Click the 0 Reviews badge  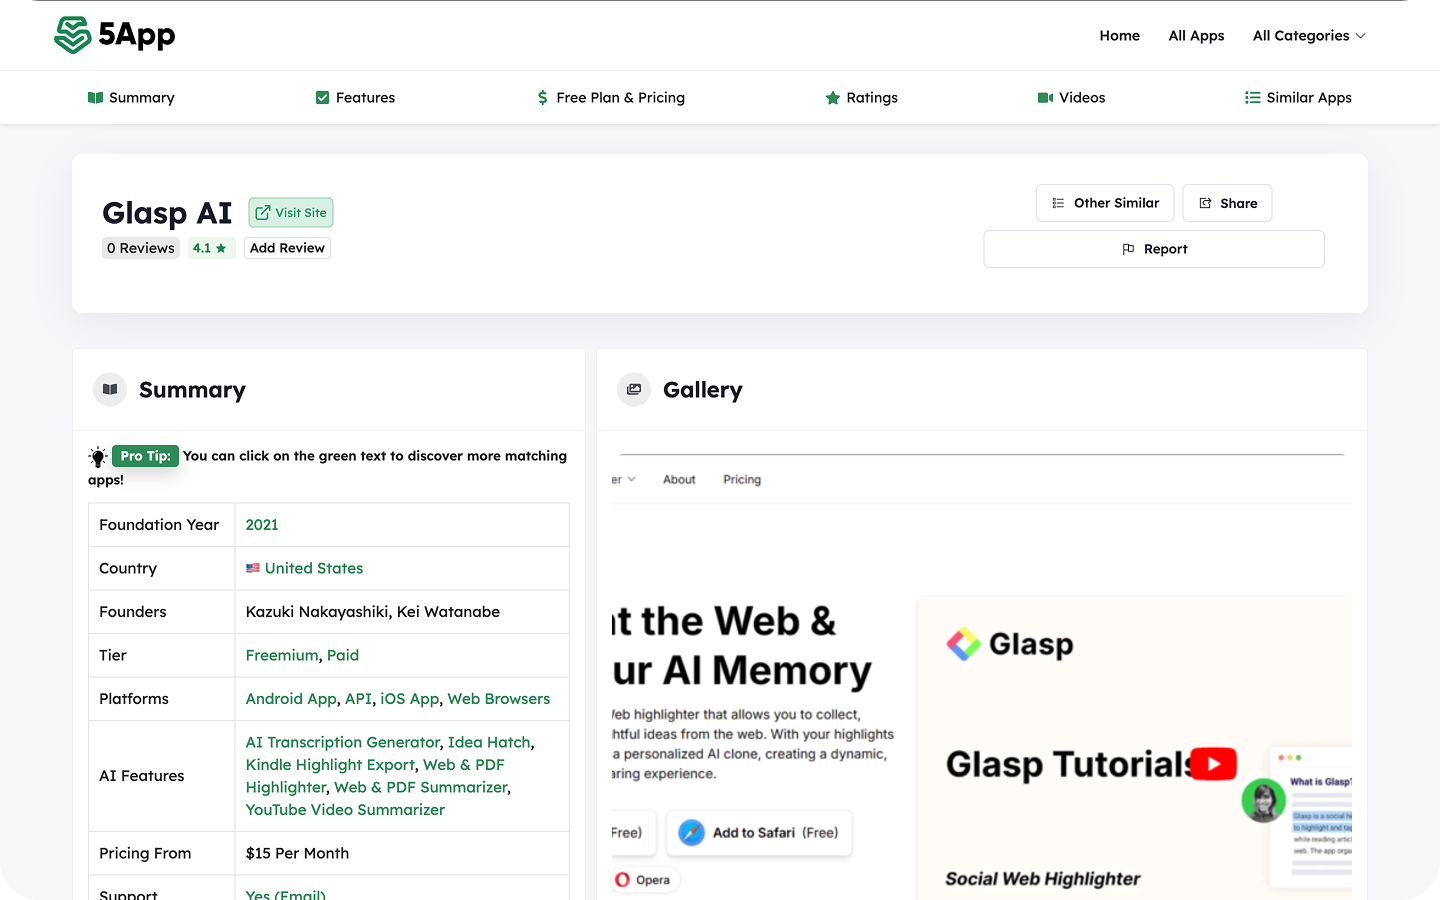[141, 248]
